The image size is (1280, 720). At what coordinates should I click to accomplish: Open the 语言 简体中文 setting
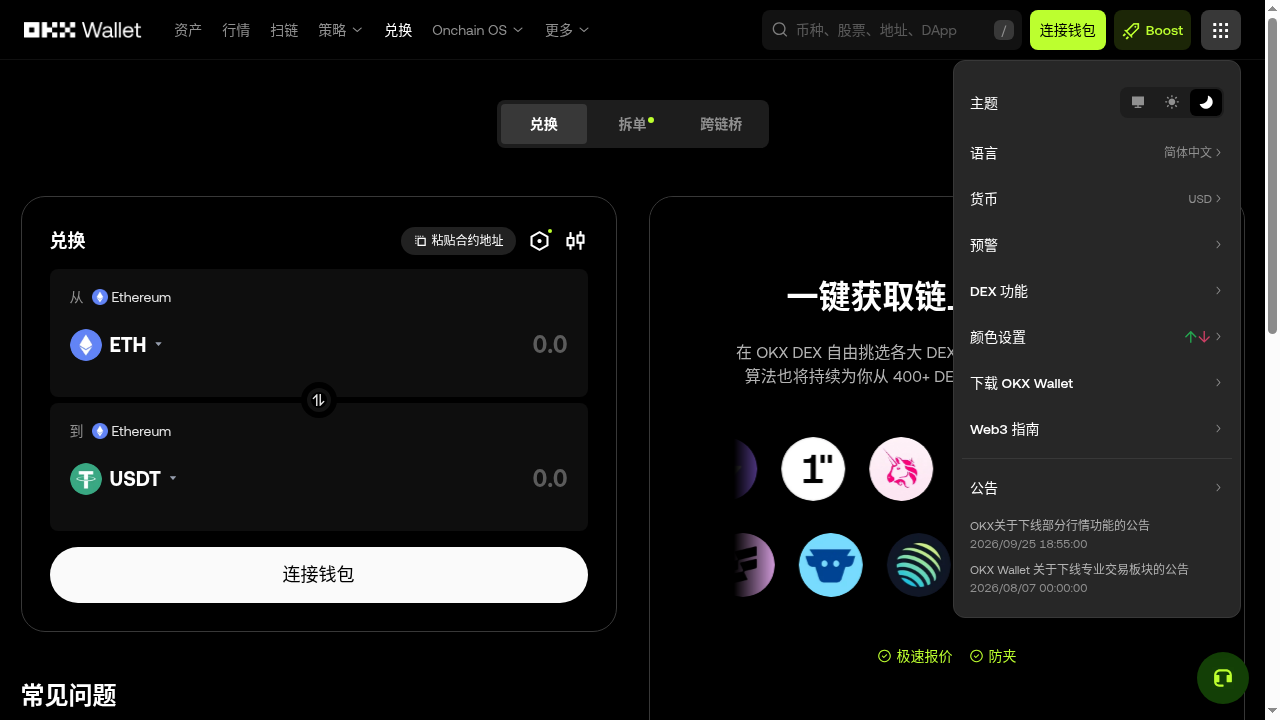click(1097, 153)
